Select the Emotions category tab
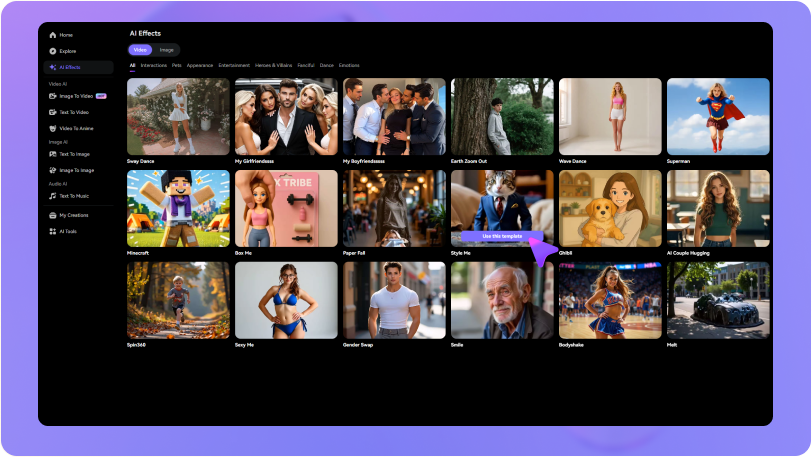The width and height of the screenshot is (812, 457). click(x=349, y=66)
